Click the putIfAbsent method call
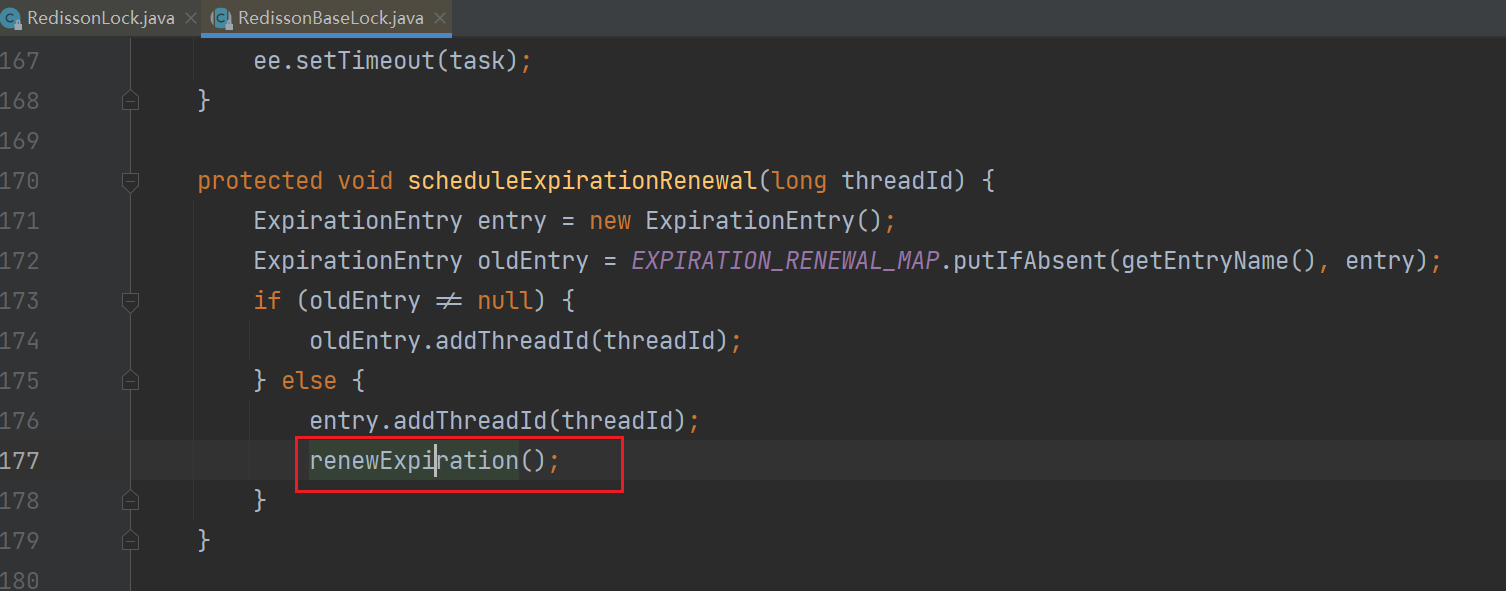The image size is (1506, 591). click(x=1030, y=261)
